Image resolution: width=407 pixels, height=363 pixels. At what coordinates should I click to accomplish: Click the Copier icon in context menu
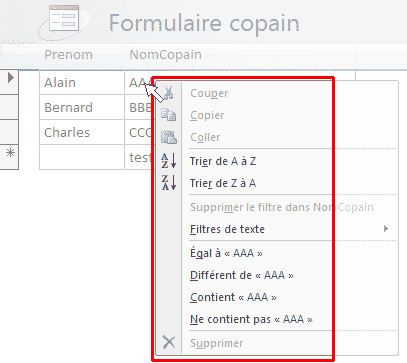pyautogui.click(x=169, y=115)
